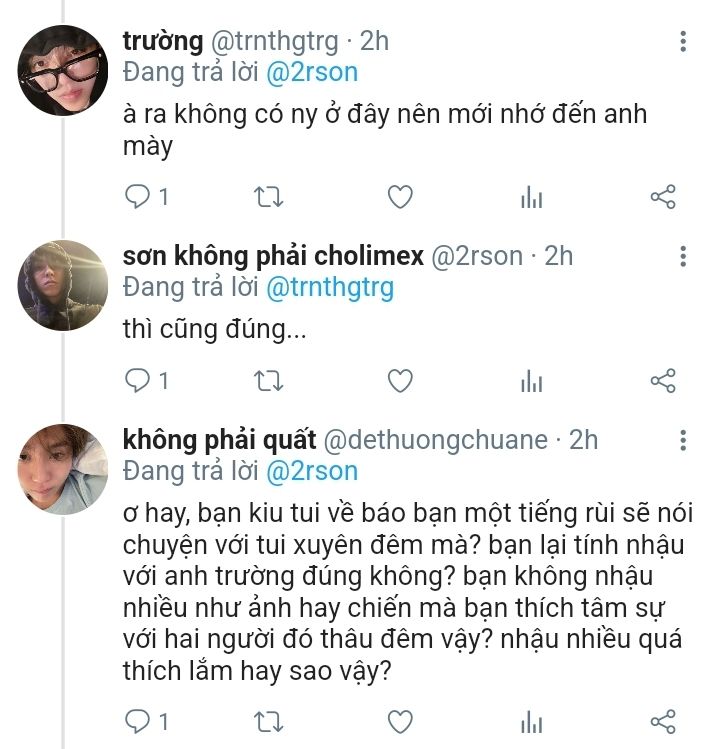
Task: Like không phải quất's long tweet
Action: [400, 721]
